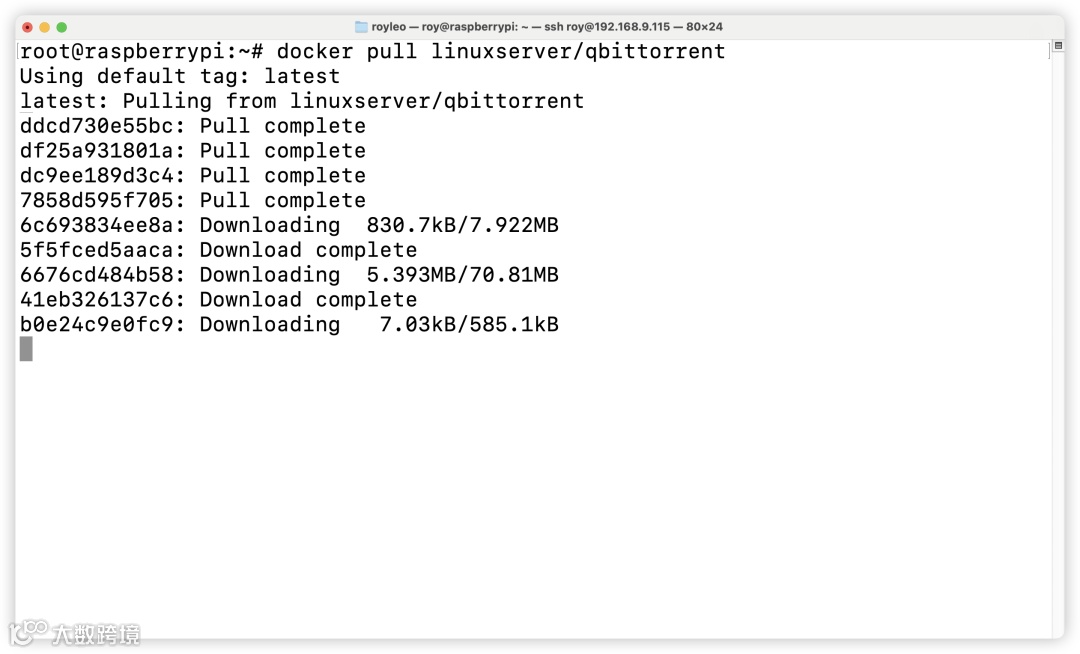Click the watermark logo at bottom left
Image resolution: width=1080 pixels, height=654 pixels.
pyautogui.click(x=74, y=633)
